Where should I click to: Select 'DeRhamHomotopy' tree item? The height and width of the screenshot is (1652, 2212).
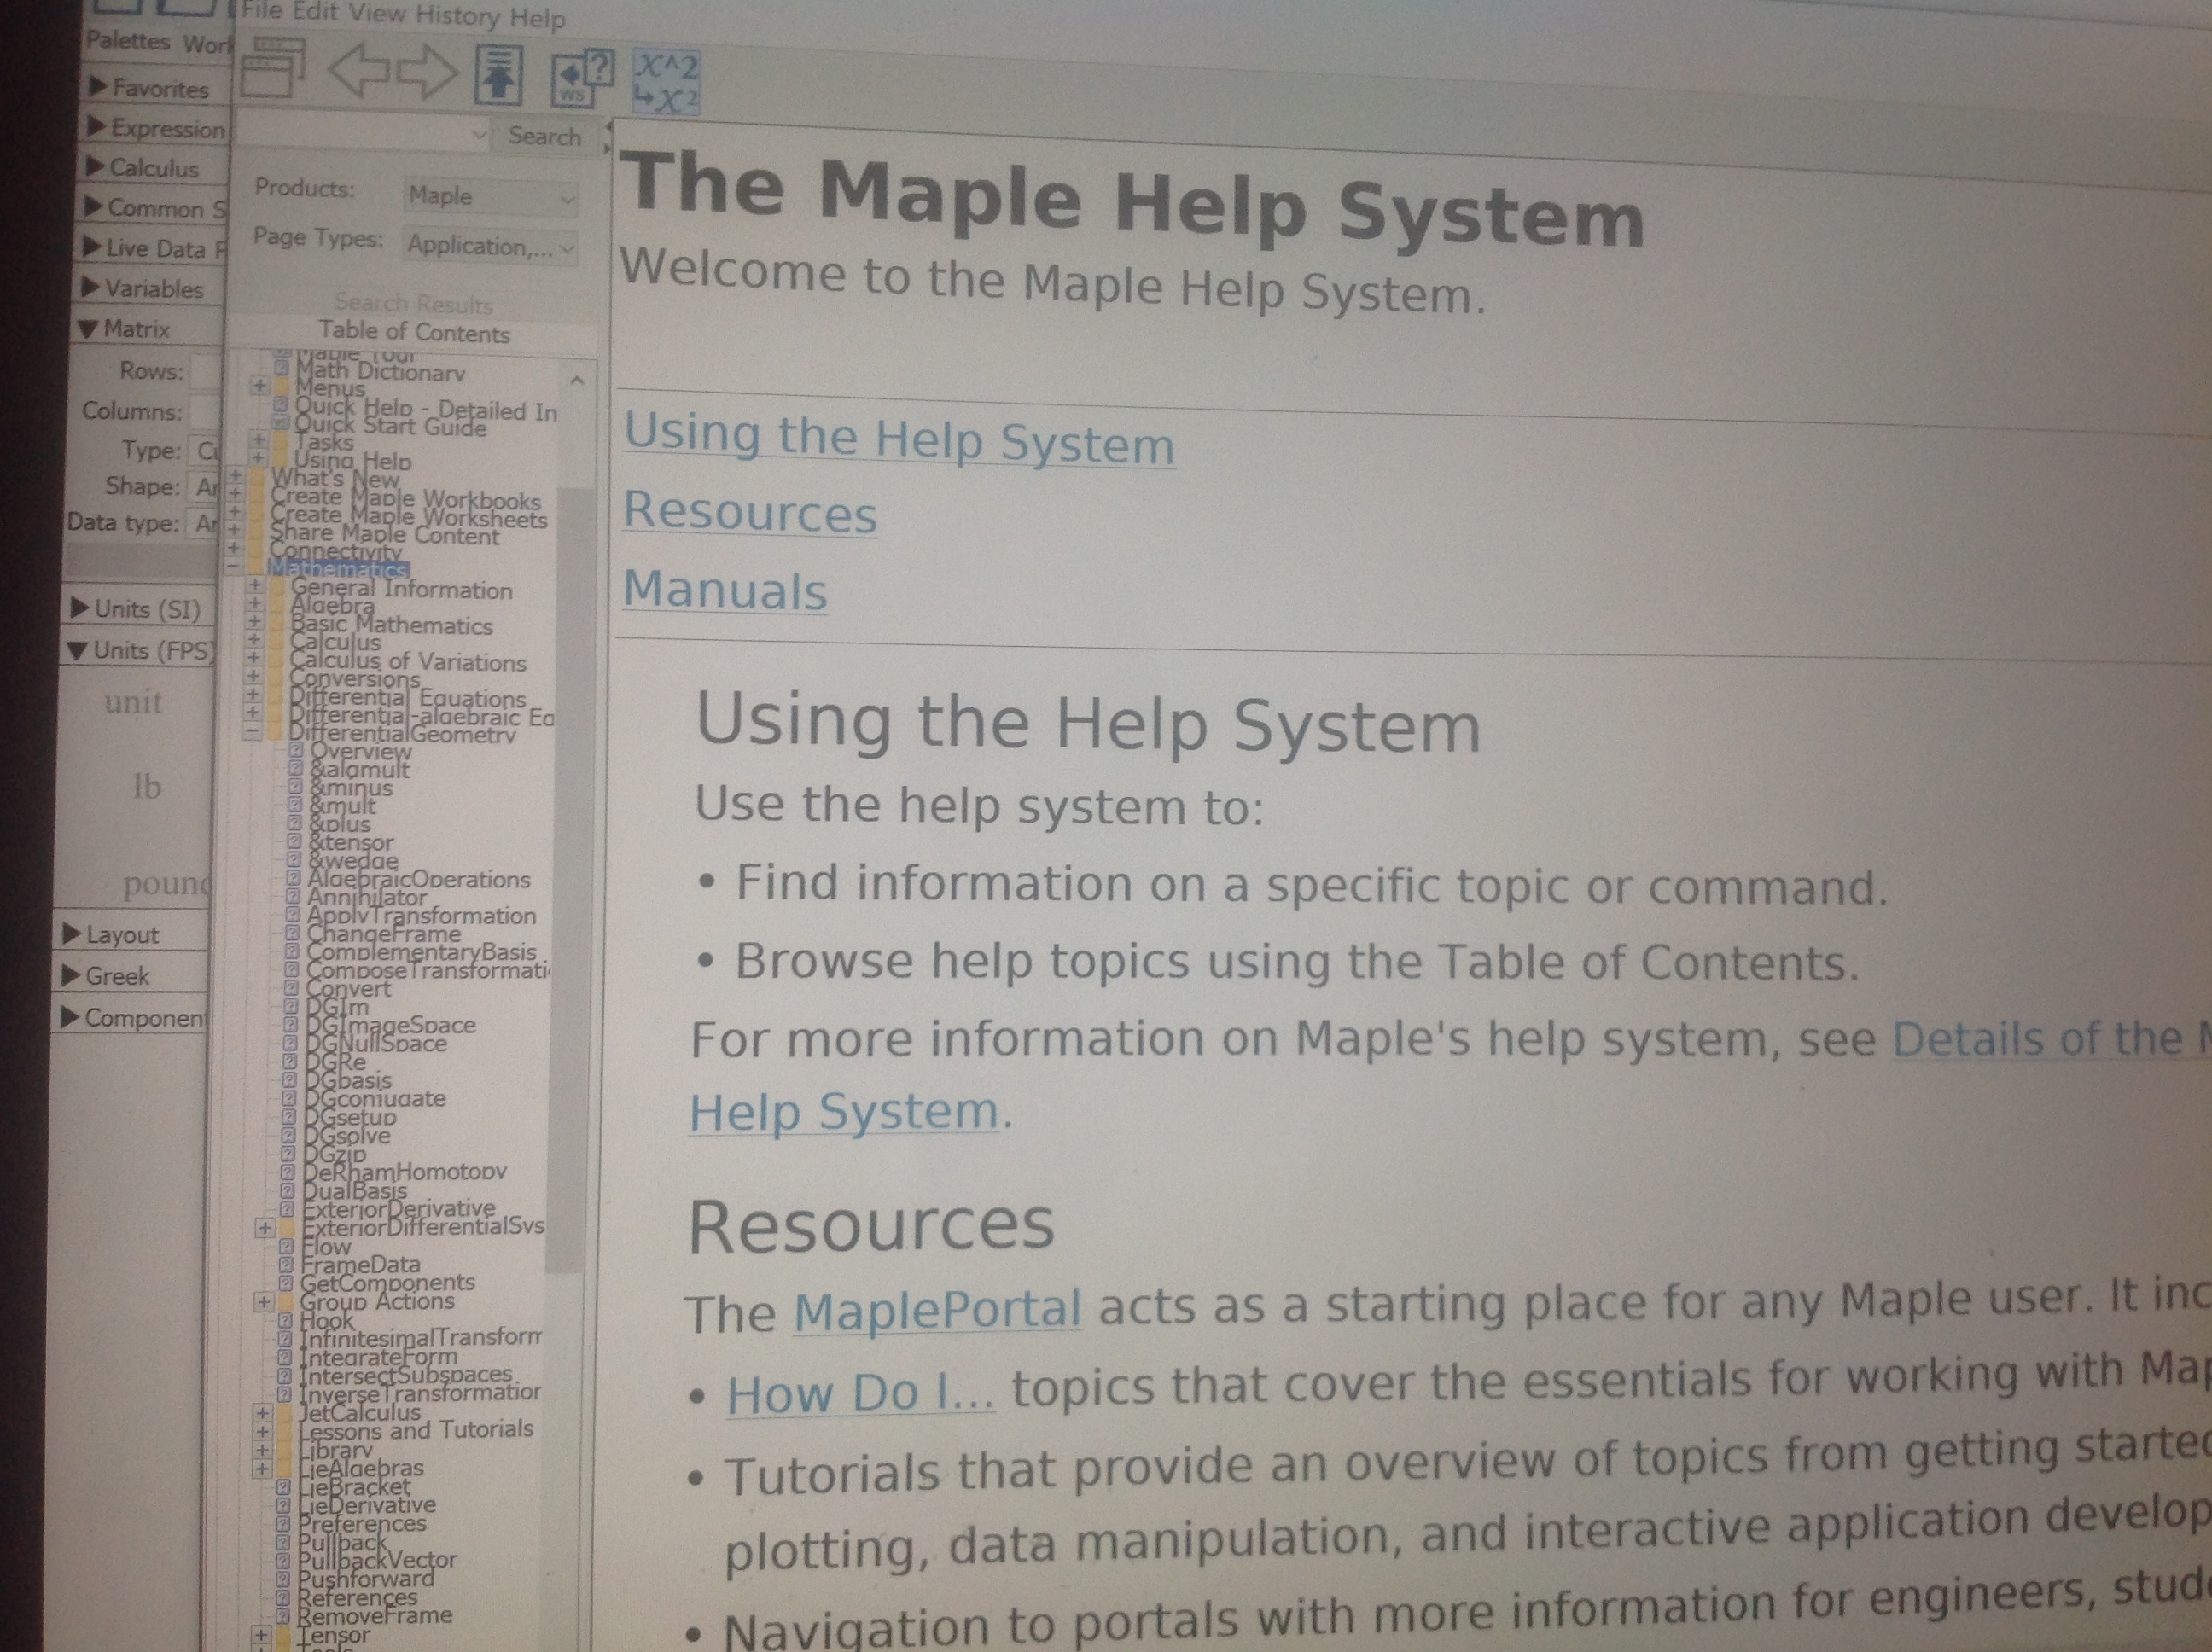[x=405, y=1171]
